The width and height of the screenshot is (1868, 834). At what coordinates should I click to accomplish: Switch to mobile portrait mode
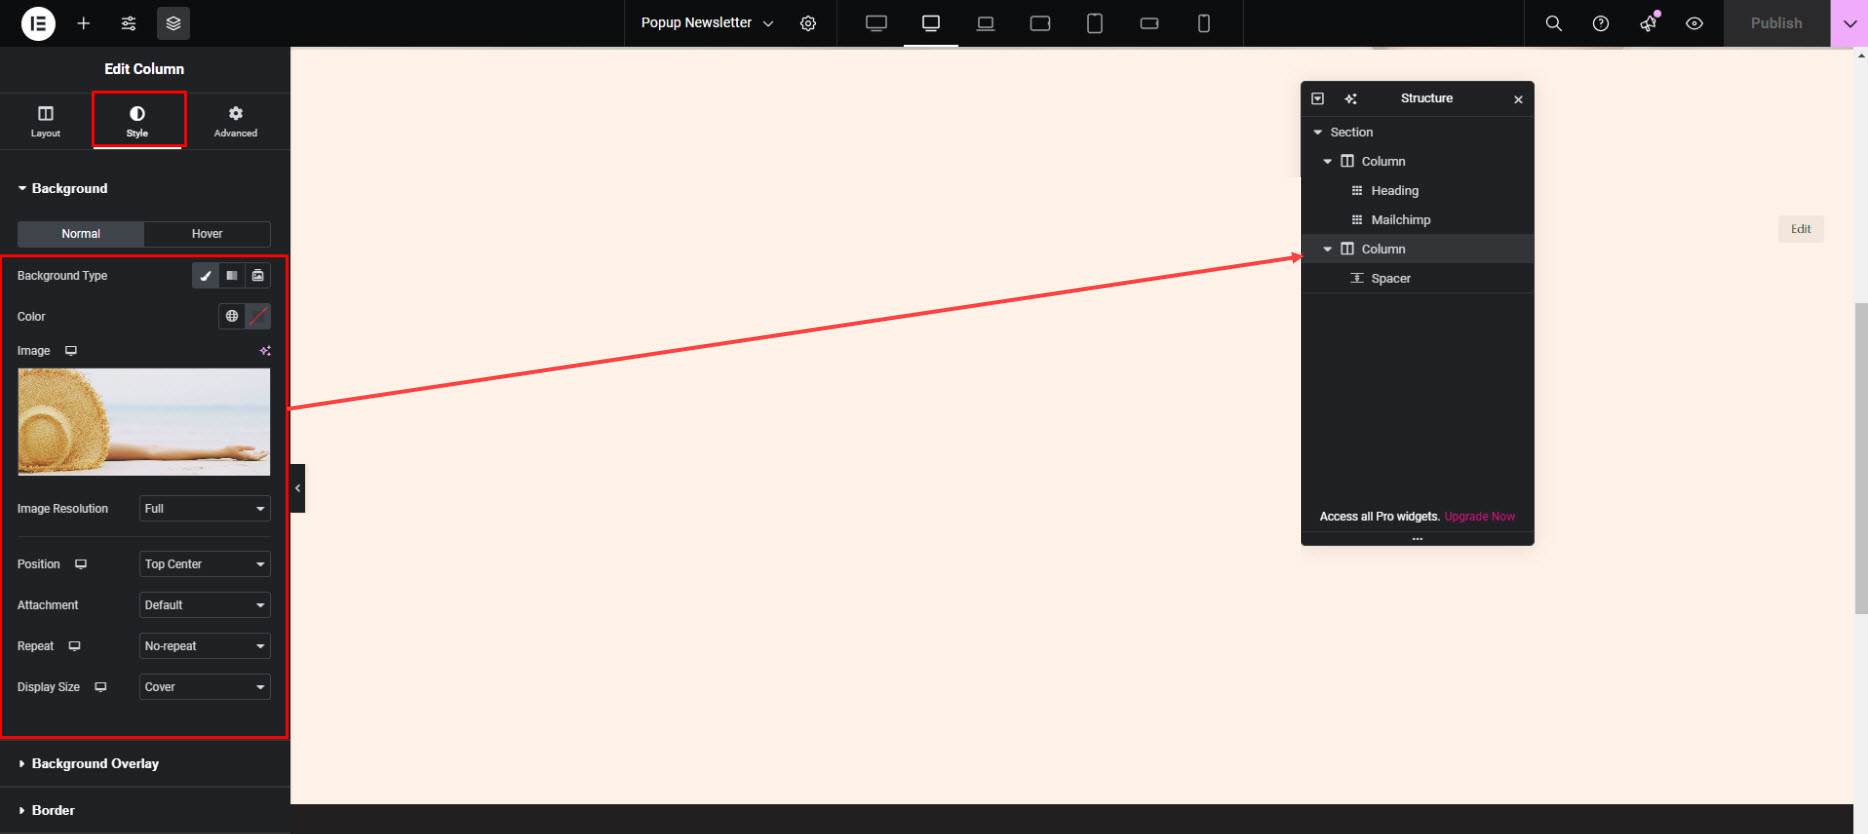pos(1204,23)
